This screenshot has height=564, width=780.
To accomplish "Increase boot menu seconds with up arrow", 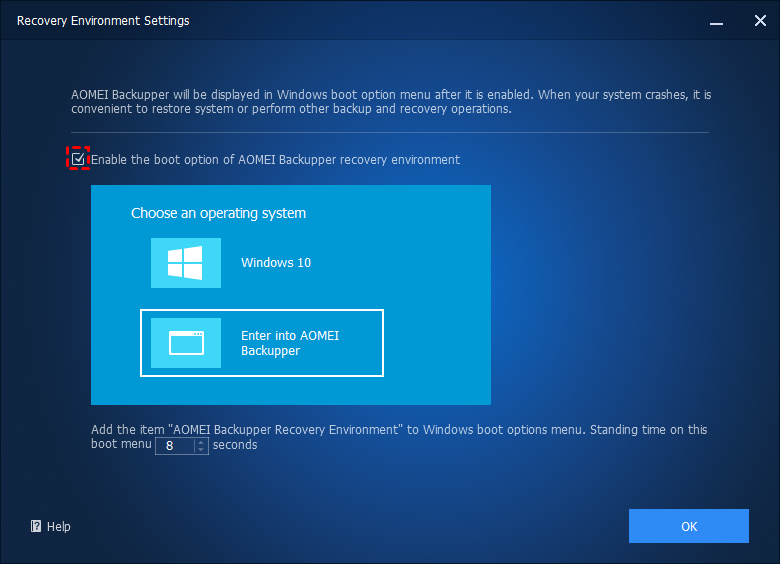I will tap(201, 442).
